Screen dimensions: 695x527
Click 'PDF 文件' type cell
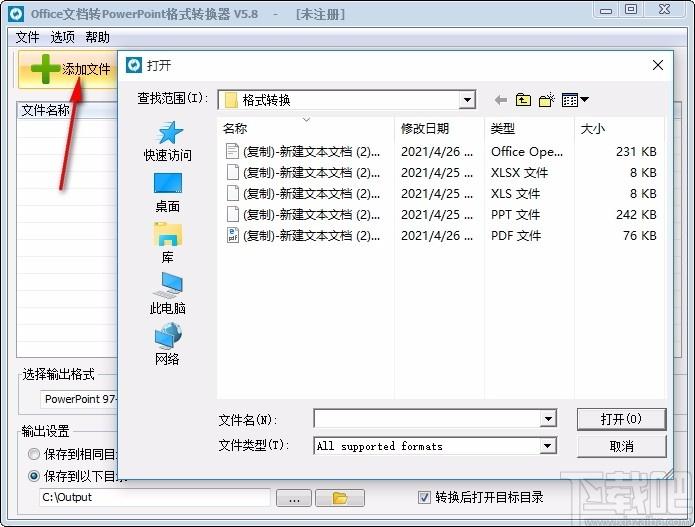(x=516, y=235)
